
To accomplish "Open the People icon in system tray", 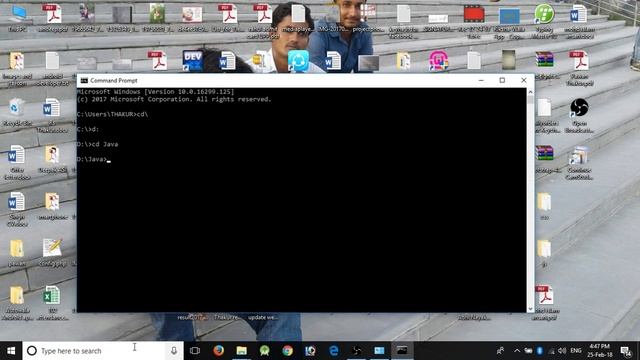I will coord(500,351).
